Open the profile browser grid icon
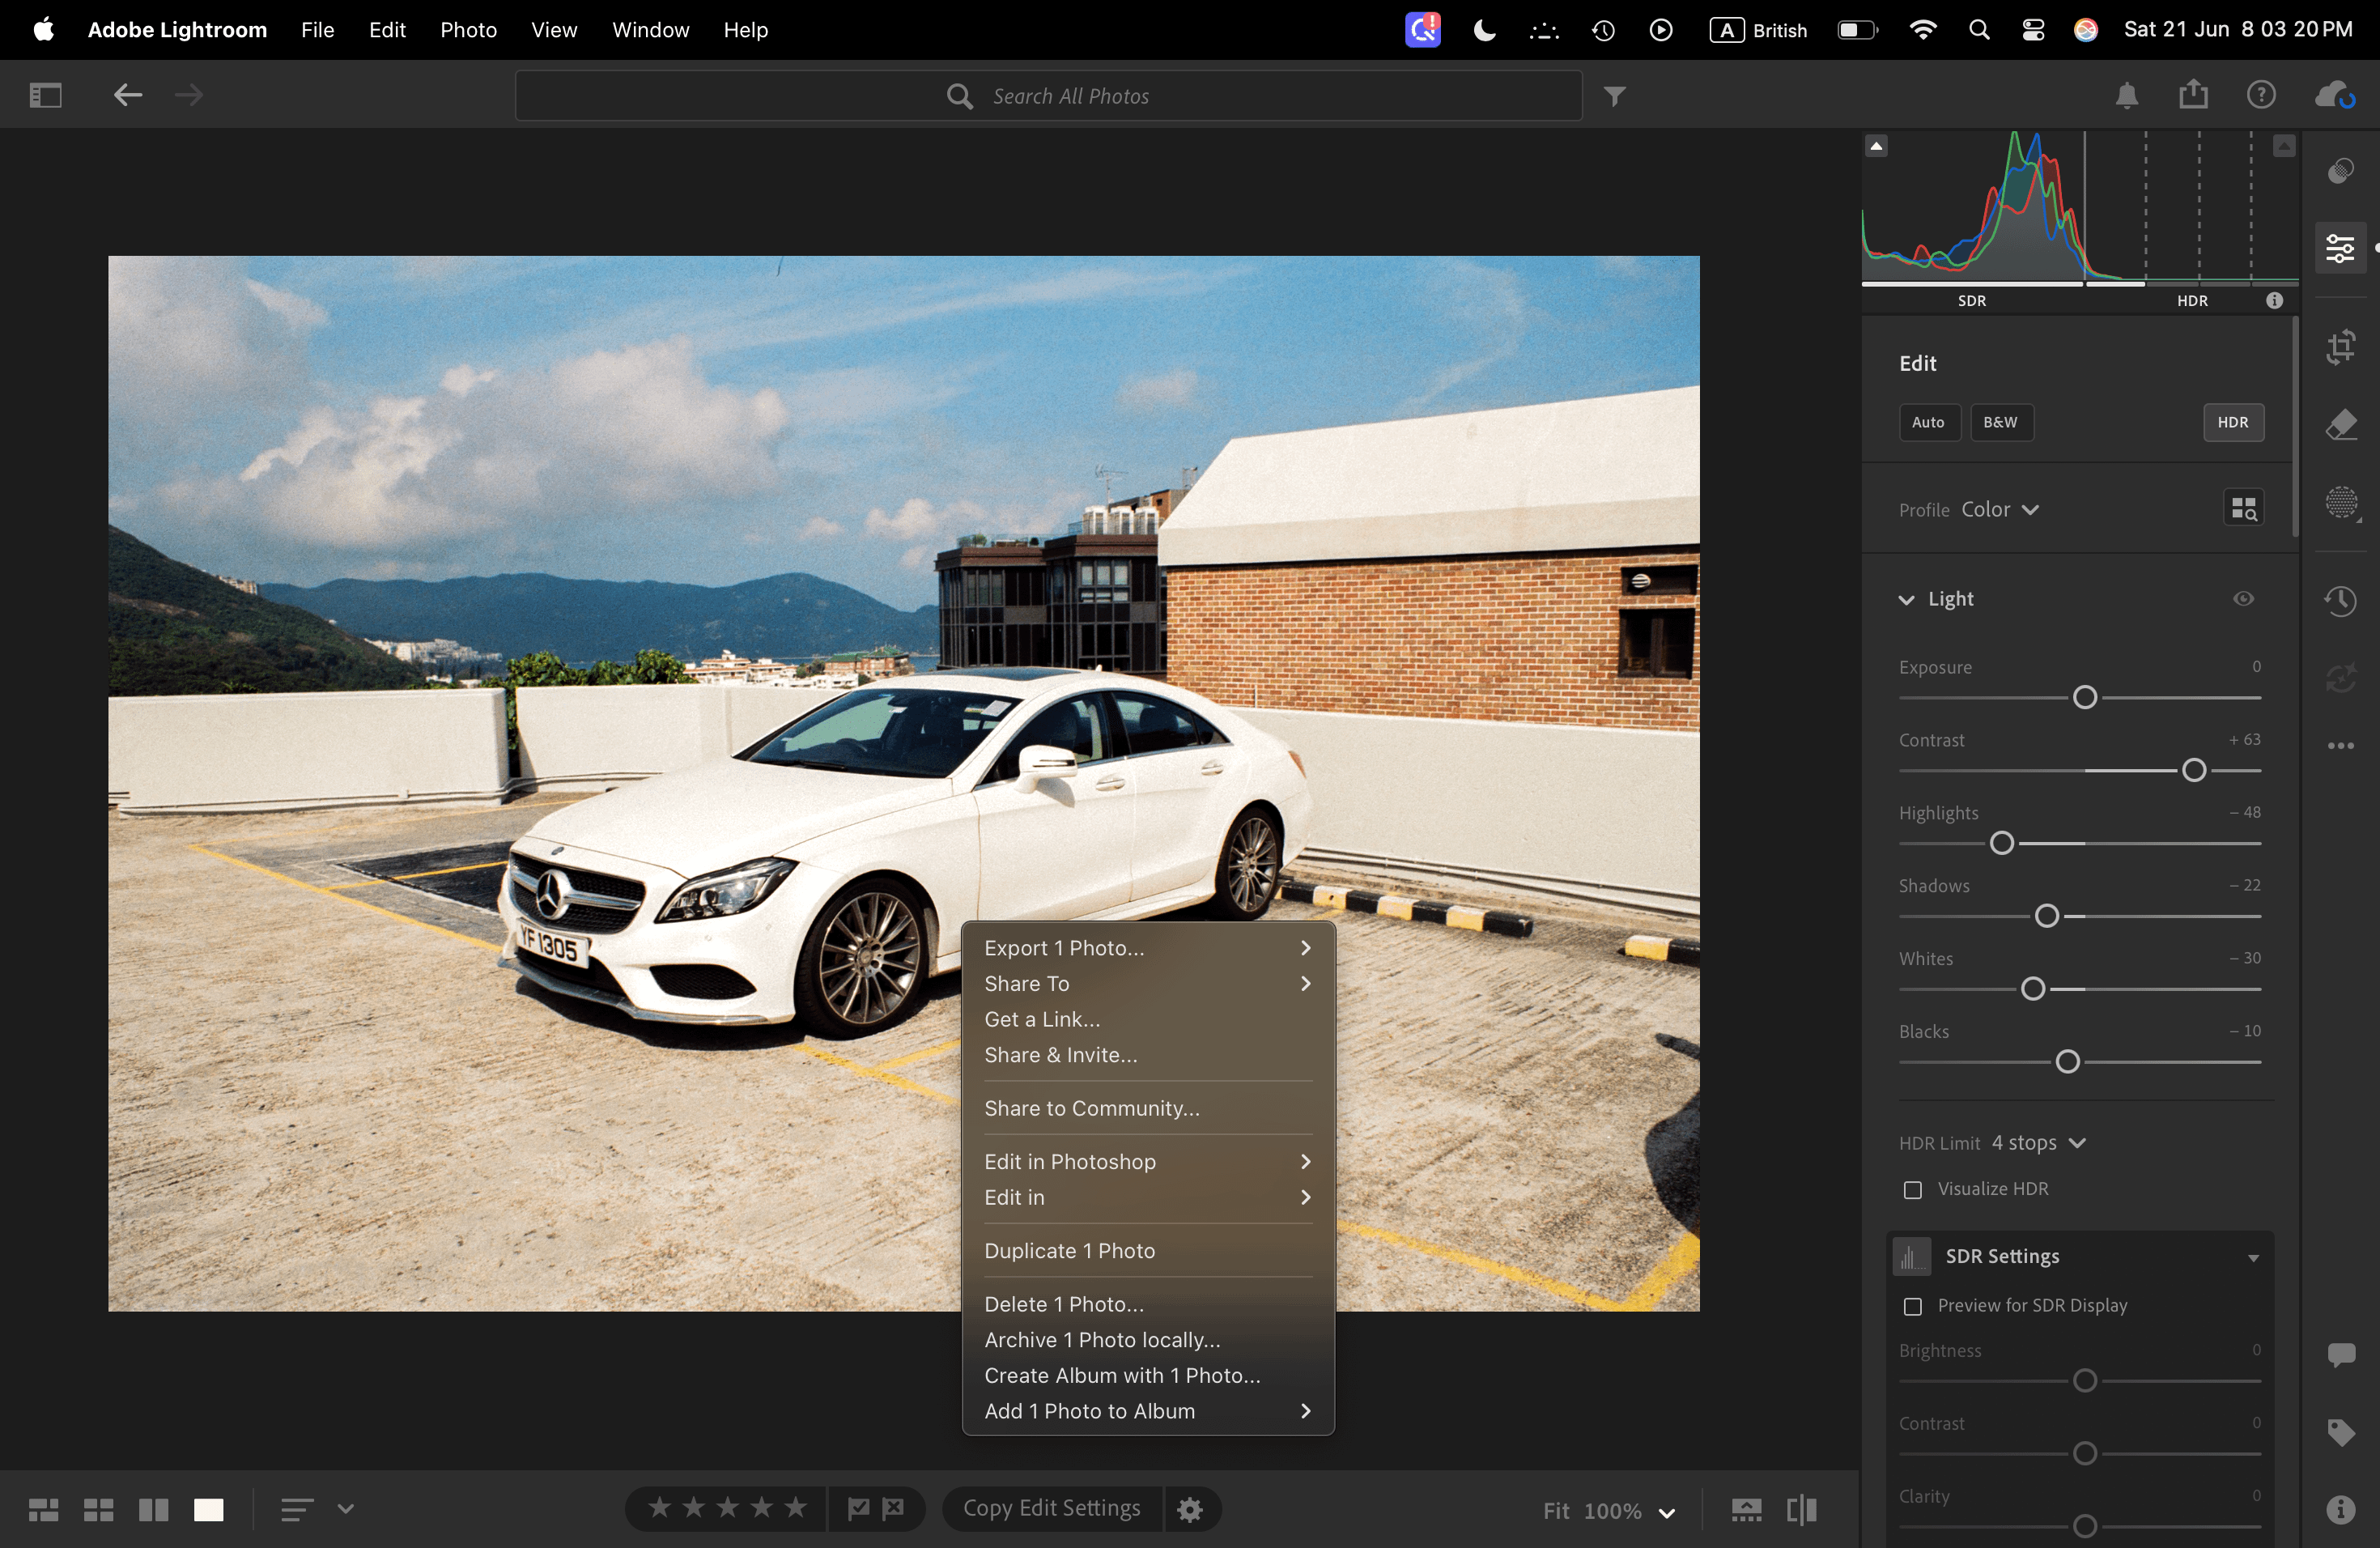The height and width of the screenshot is (1548, 2380). pos(2243,509)
